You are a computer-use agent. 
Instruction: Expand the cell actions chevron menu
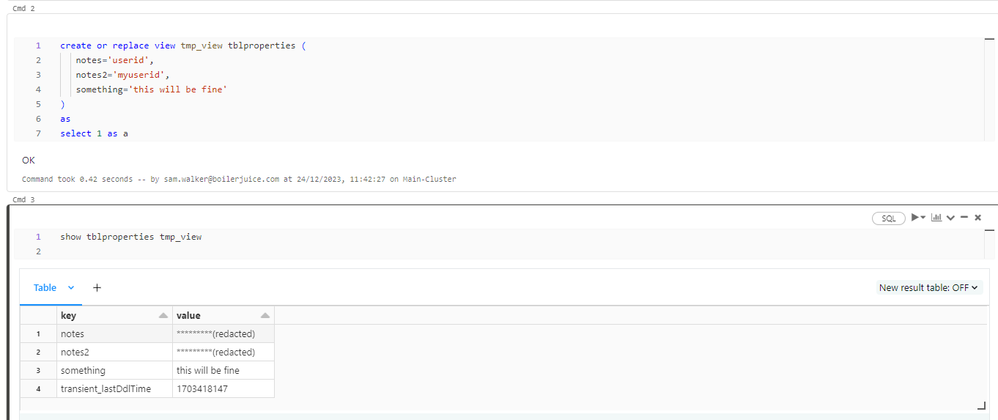950,217
